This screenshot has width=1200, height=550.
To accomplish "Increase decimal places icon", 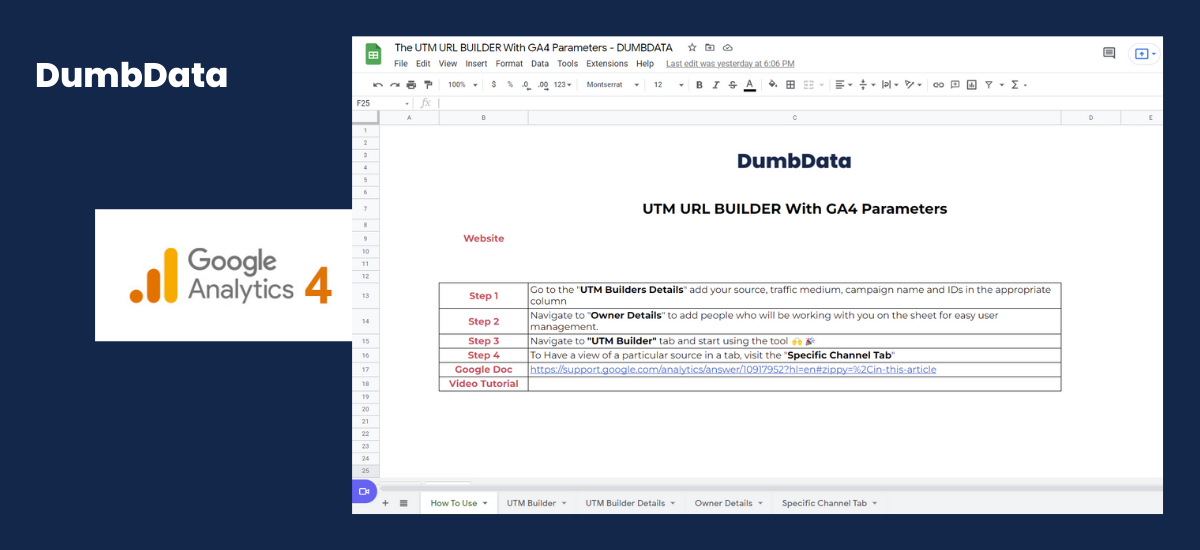I will tap(543, 85).
